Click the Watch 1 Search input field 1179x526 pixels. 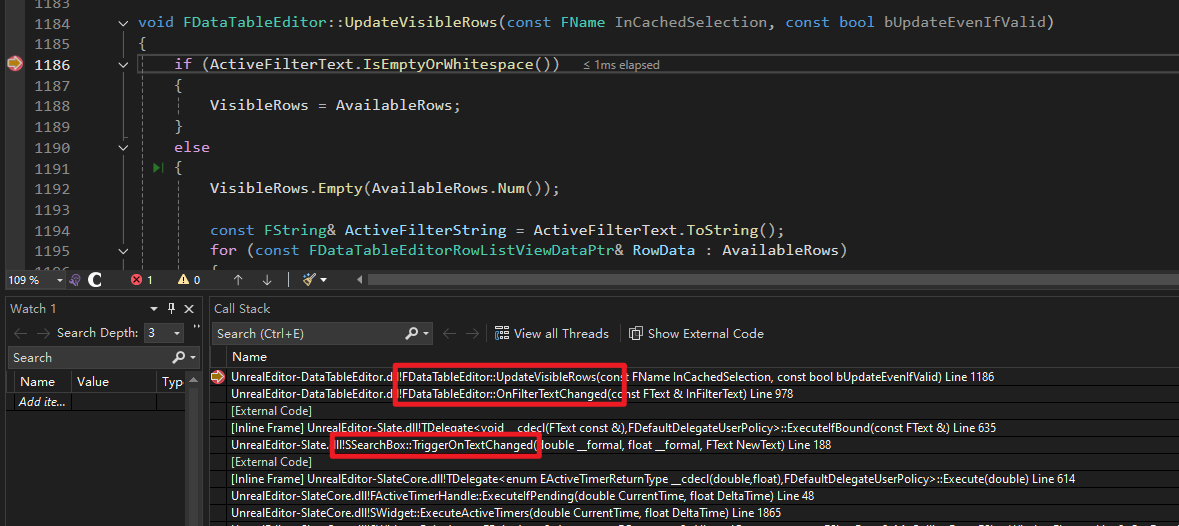click(90, 358)
